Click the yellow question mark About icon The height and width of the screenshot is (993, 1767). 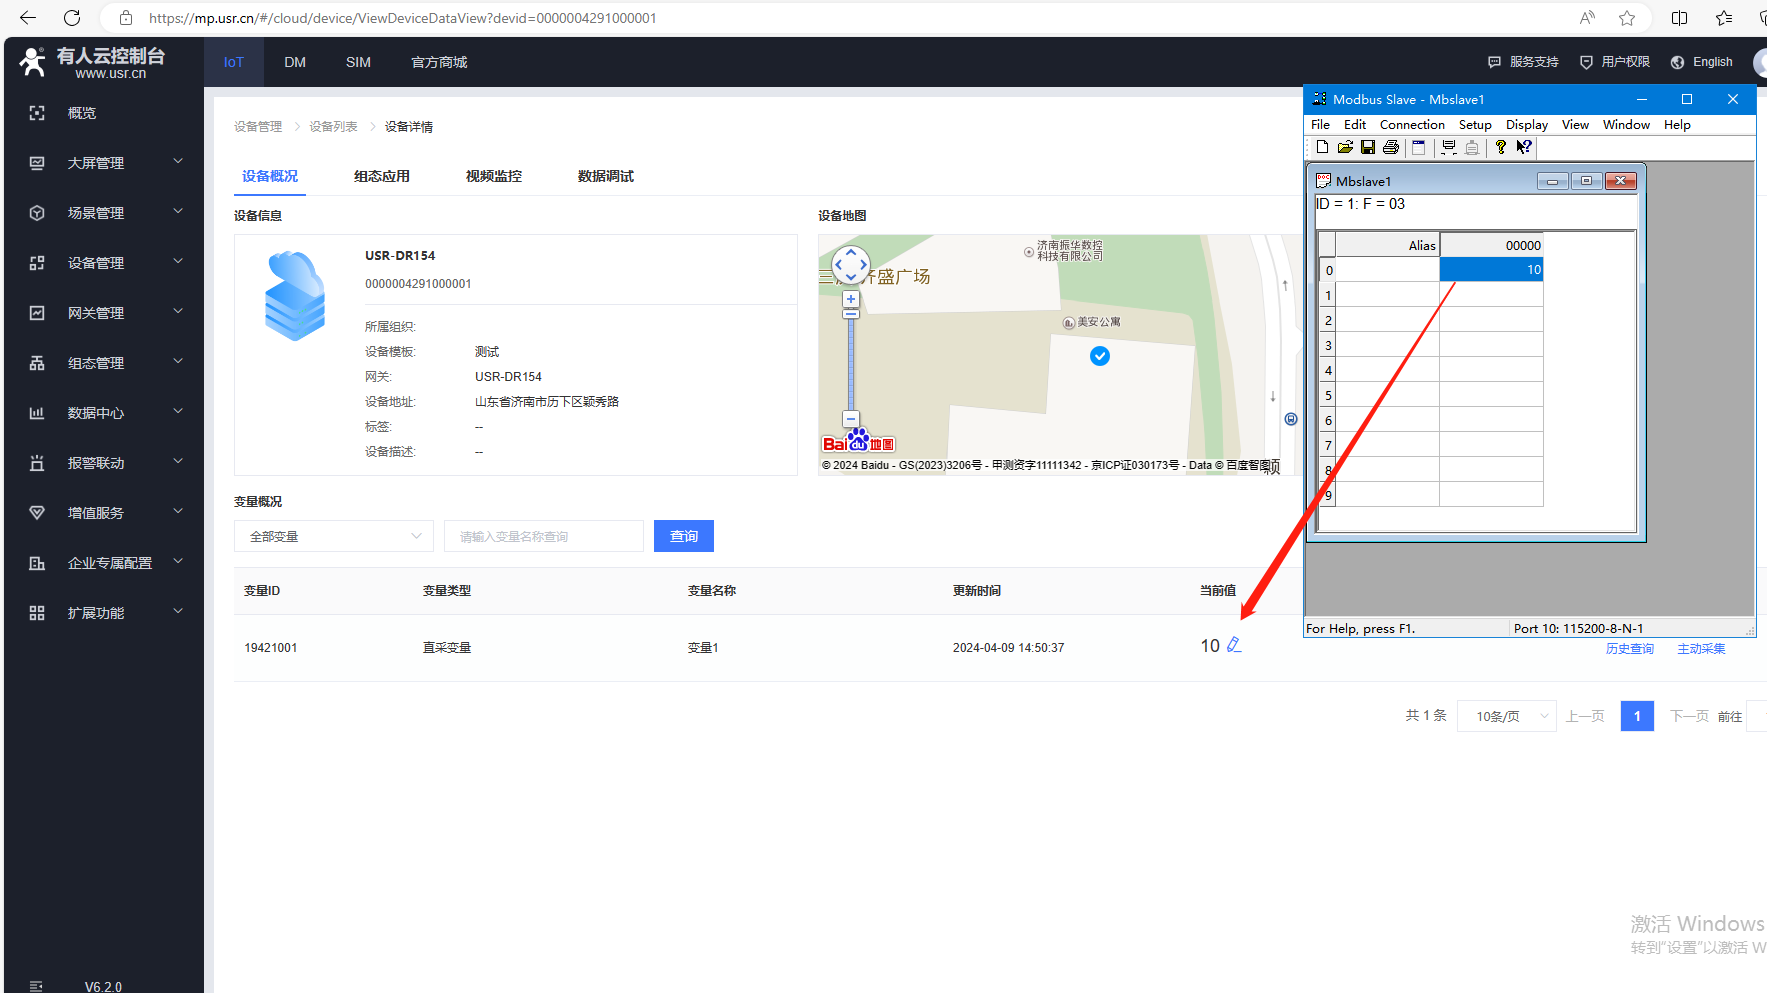pos(1500,147)
